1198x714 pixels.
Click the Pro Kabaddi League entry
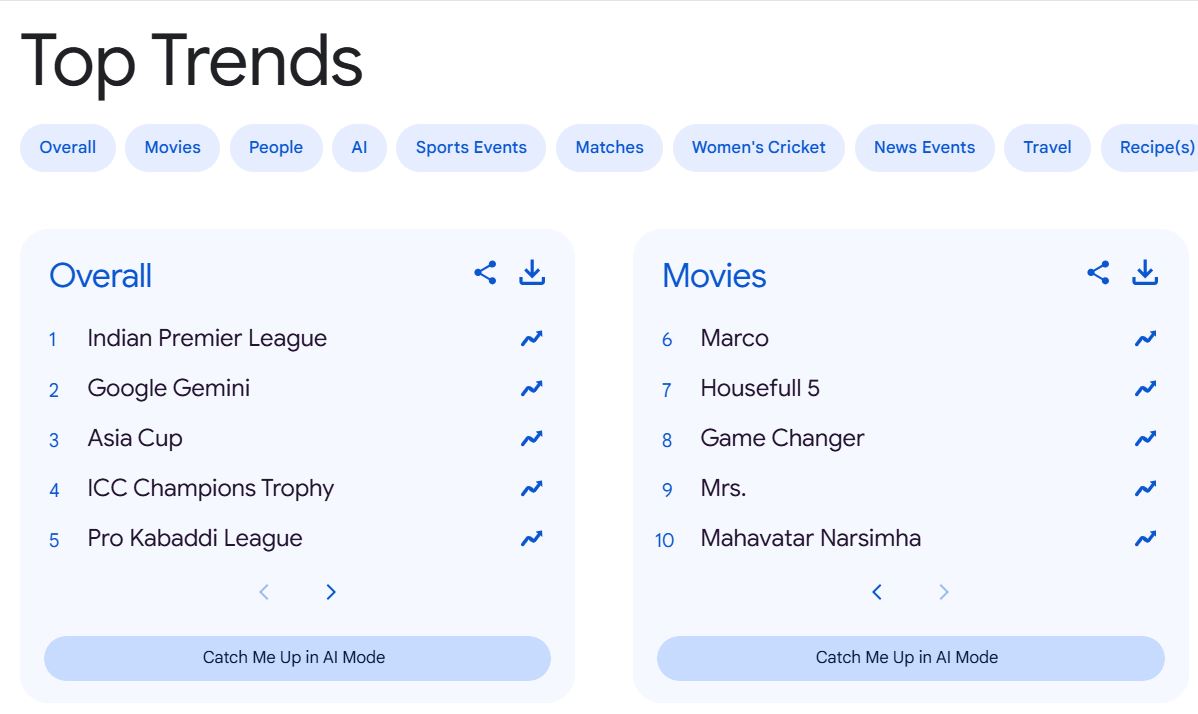(x=195, y=538)
